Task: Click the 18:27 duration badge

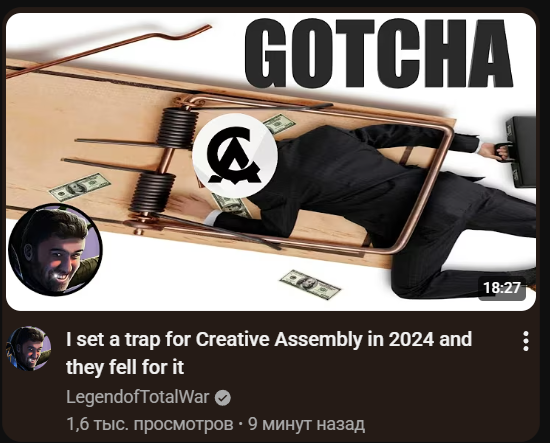Action: (x=502, y=288)
